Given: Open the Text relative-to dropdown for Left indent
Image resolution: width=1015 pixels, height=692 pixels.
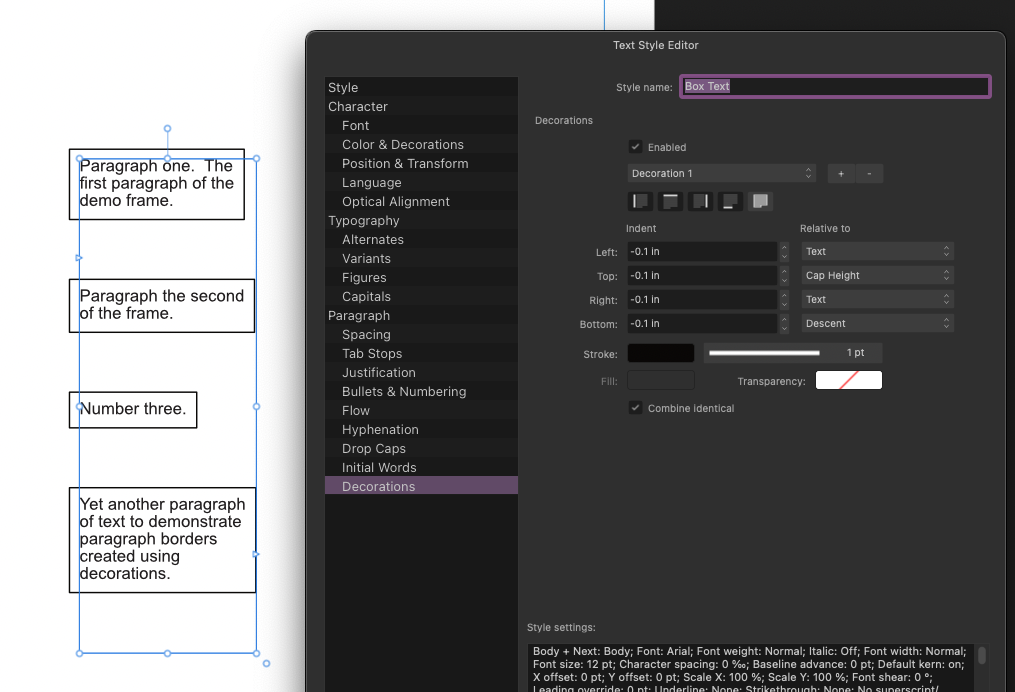Looking at the screenshot, I should point(877,251).
